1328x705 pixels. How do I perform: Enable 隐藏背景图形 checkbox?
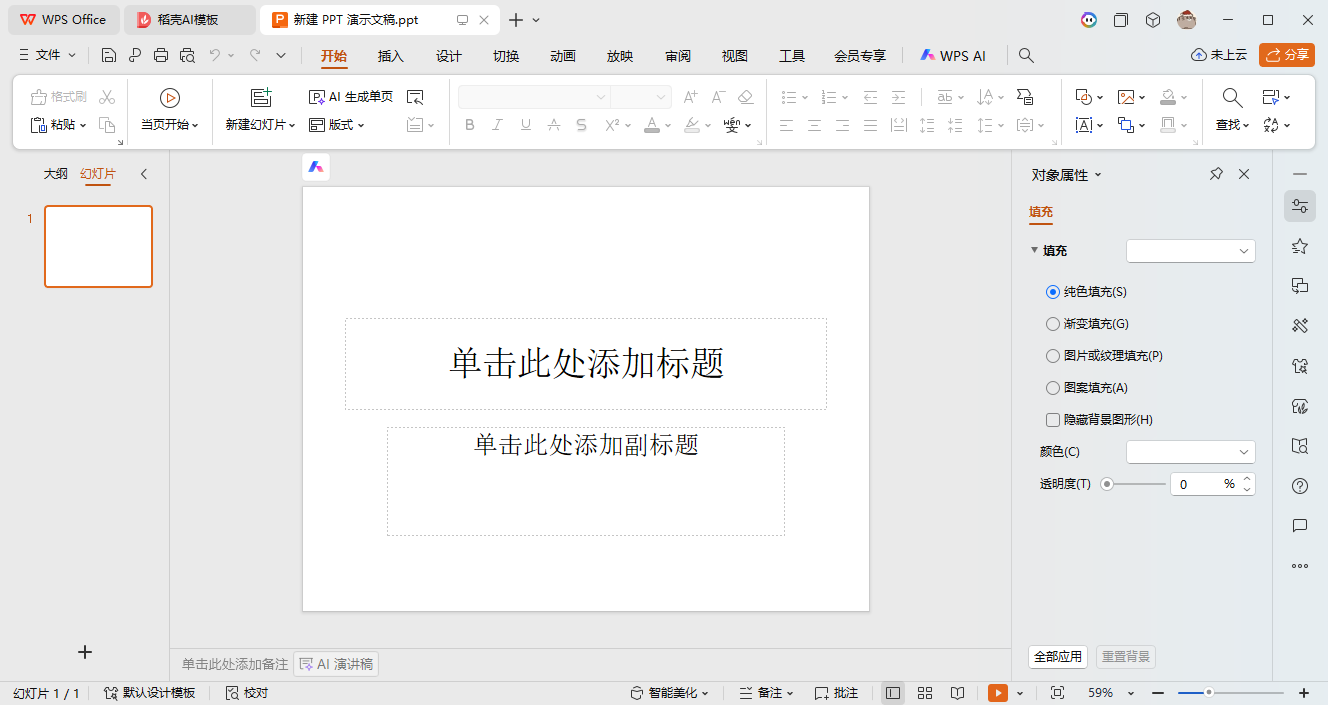pyautogui.click(x=1053, y=419)
